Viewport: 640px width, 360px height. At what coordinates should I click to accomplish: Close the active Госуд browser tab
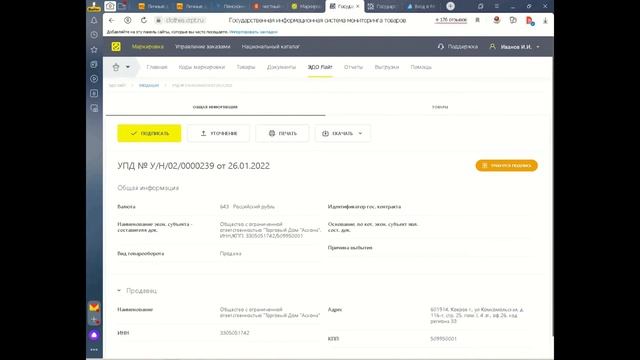click(358, 6)
